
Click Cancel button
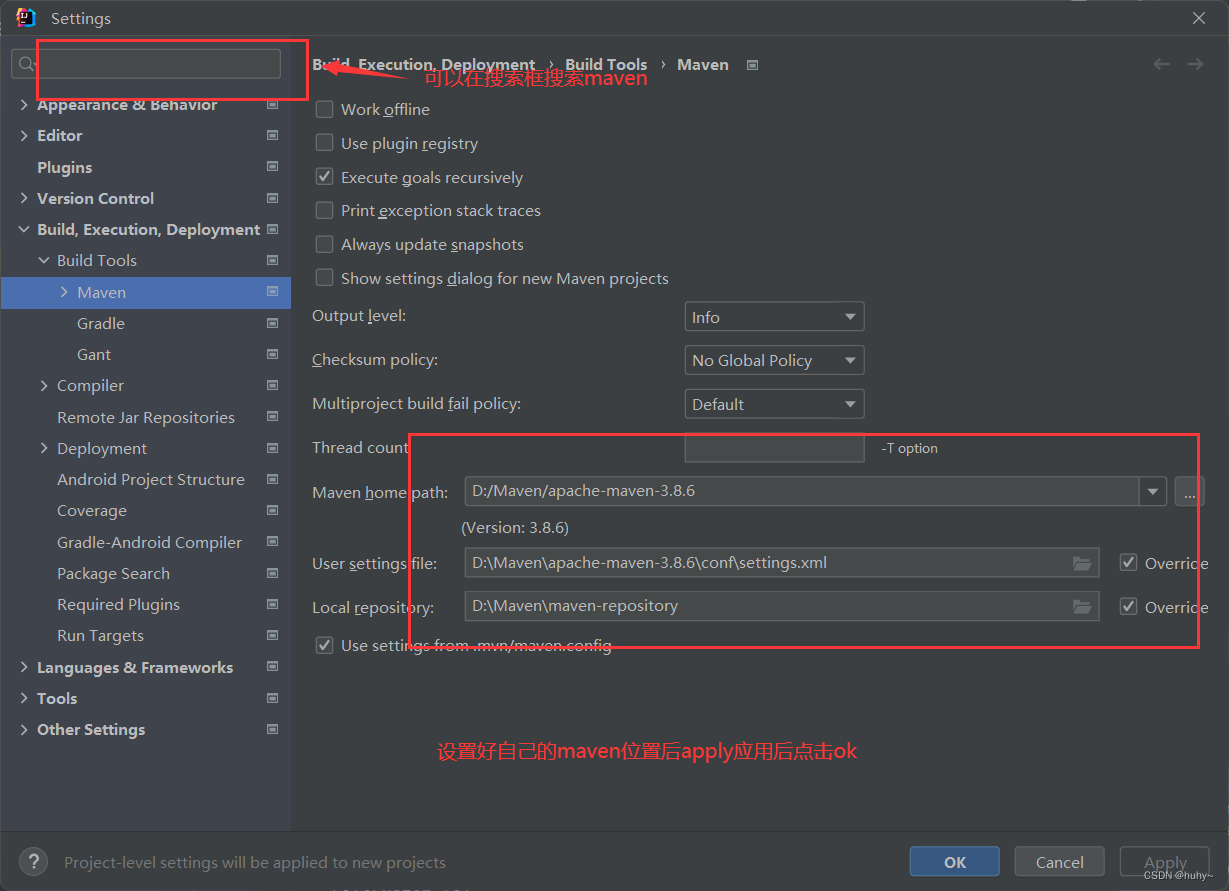[1059, 862]
